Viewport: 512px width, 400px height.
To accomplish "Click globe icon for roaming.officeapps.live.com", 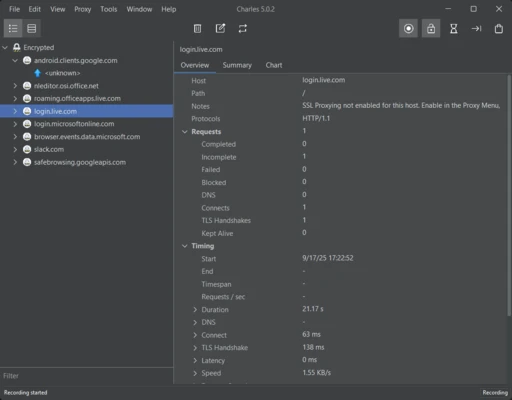I will pyautogui.click(x=27, y=98).
